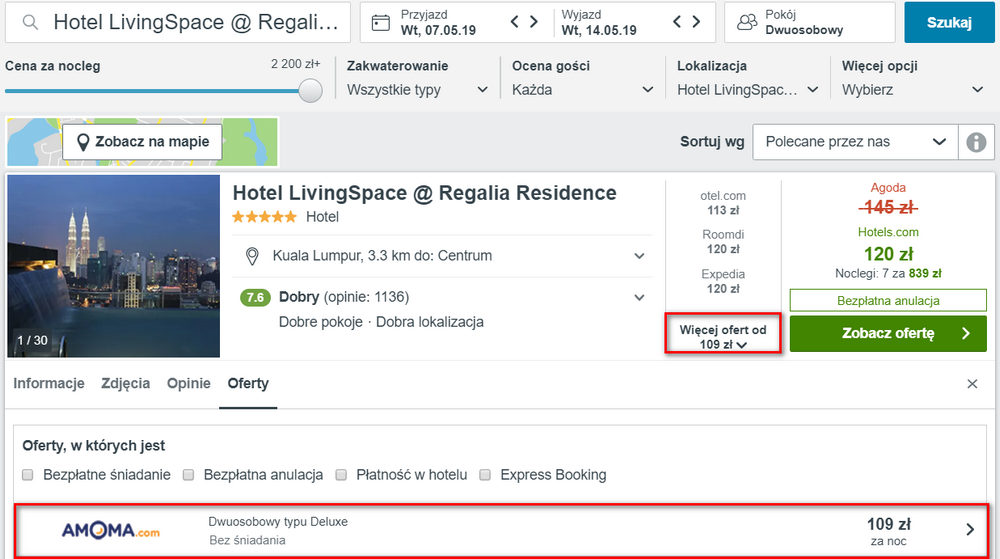
Task: Go to previous departure date arrow
Action: tap(677, 22)
